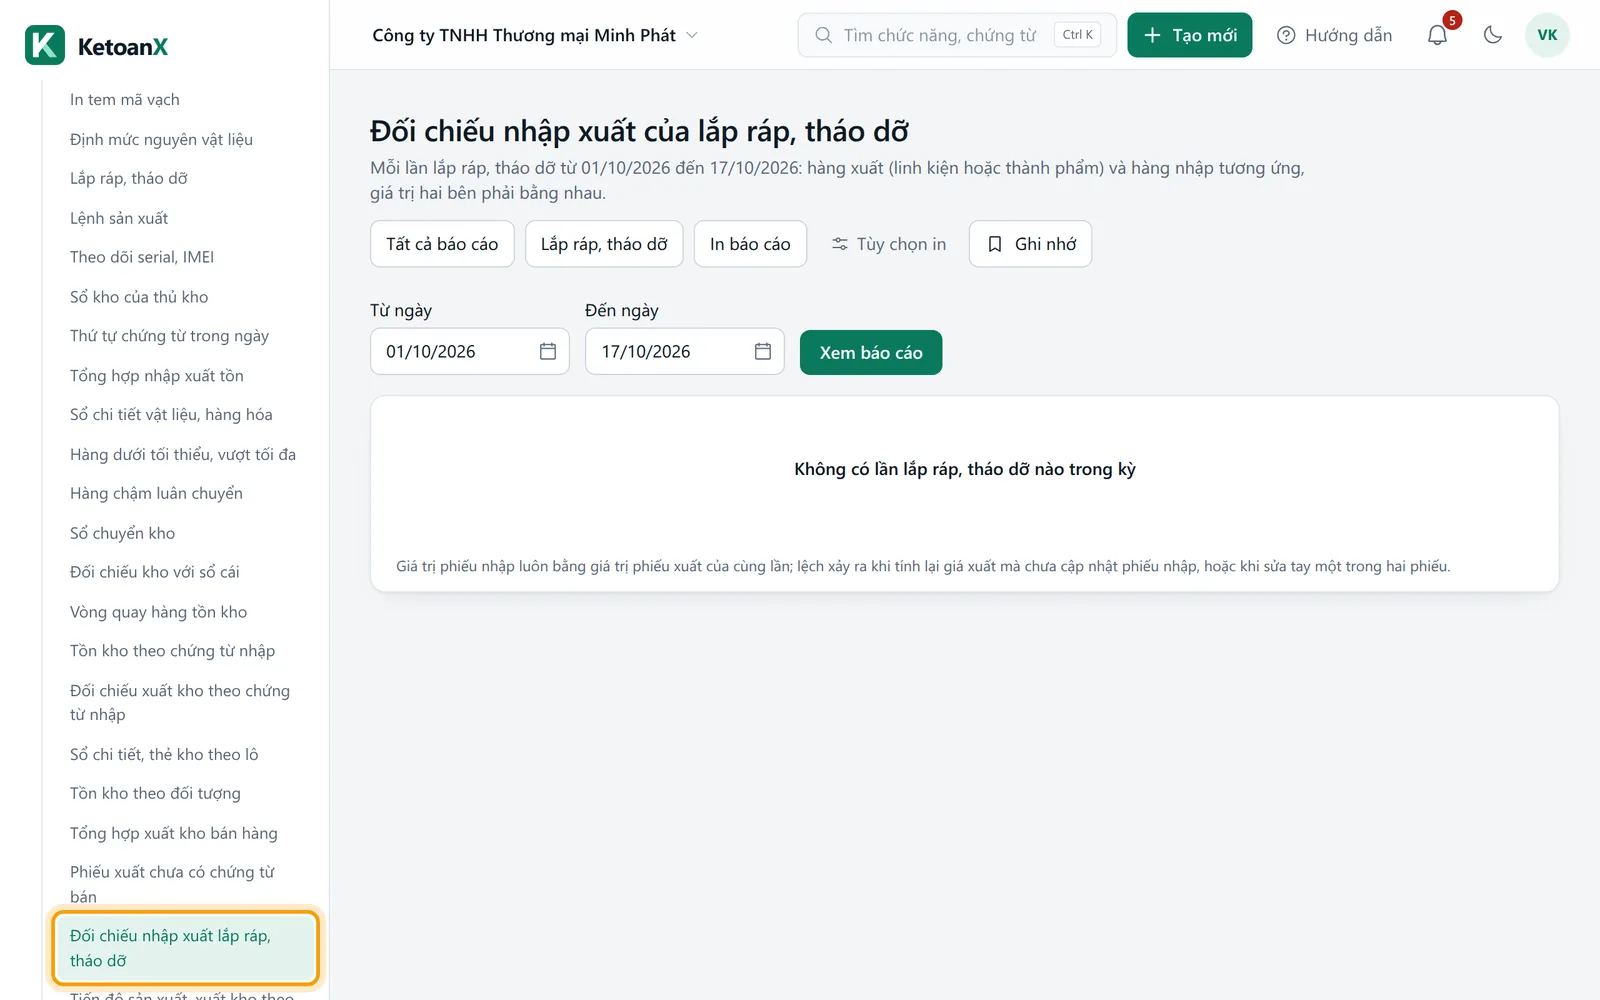The height and width of the screenshot is (1000, 1600).
Task: Open Tổng hợp nhập xuất tồn
Action: click(157, 376)
